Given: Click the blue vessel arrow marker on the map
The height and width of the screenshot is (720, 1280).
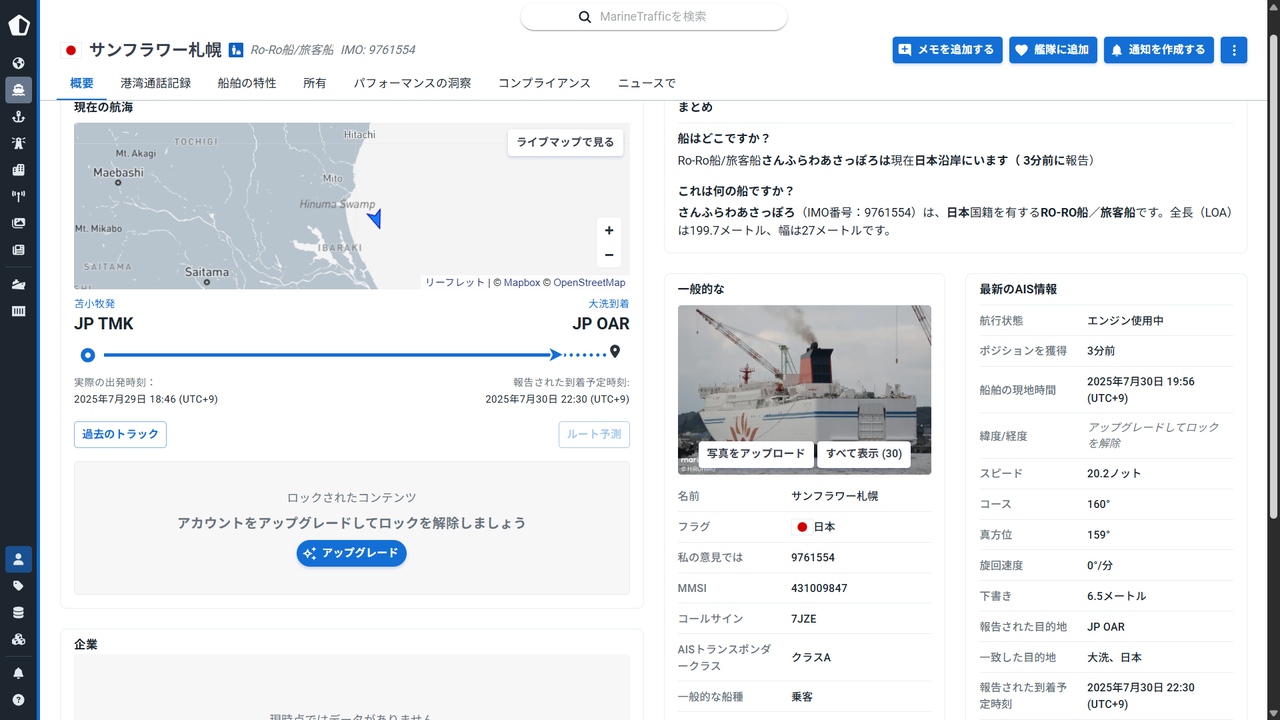Looking at the screenshot, I should [x=374, y=218].
